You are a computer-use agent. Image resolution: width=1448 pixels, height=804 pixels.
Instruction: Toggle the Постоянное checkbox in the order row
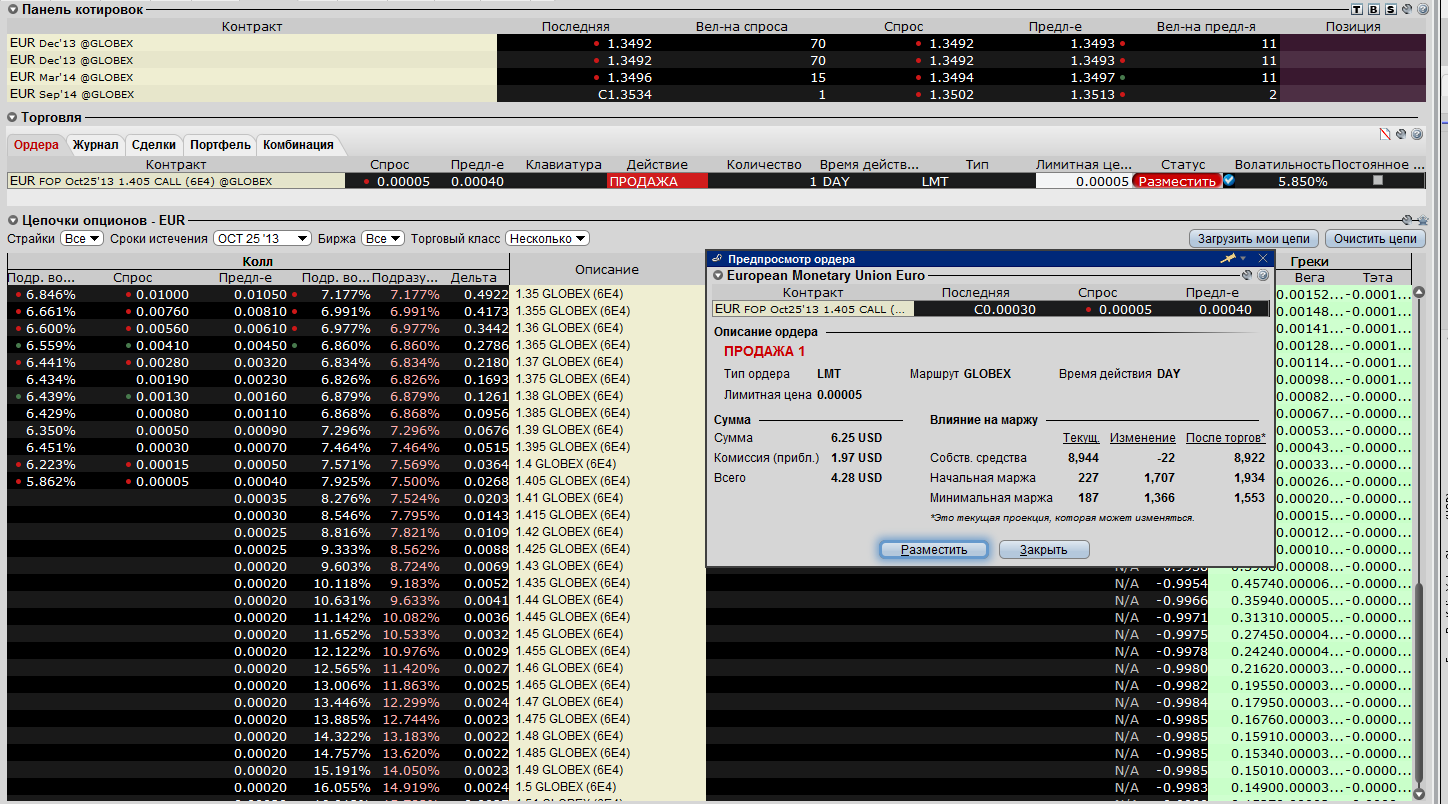pos(1378,181)
